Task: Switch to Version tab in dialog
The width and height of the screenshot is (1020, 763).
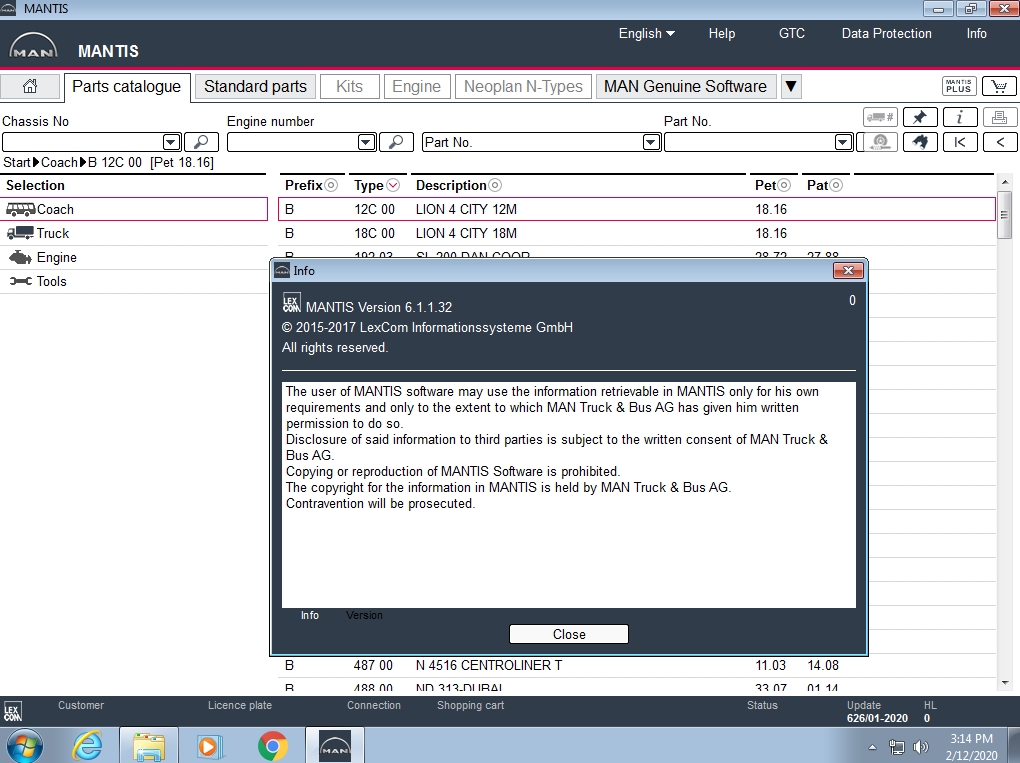Action: click(364, 615)
